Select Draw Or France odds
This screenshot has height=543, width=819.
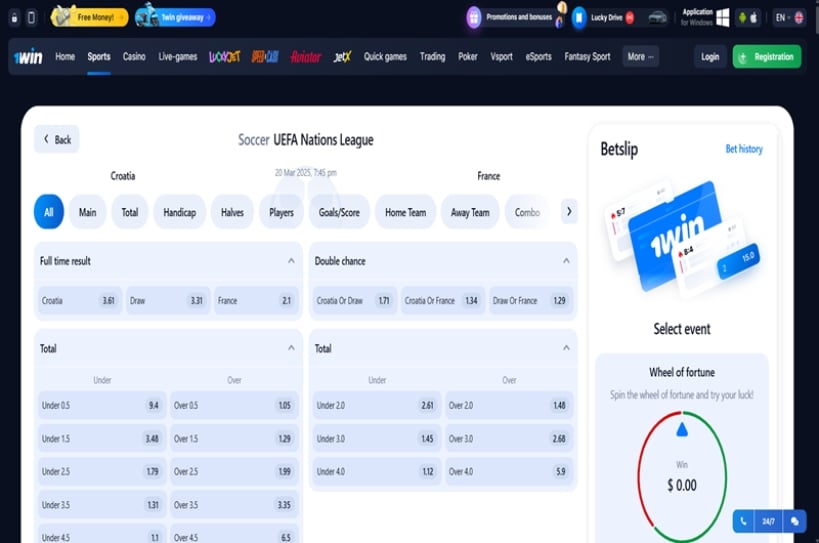pos(531,301)
